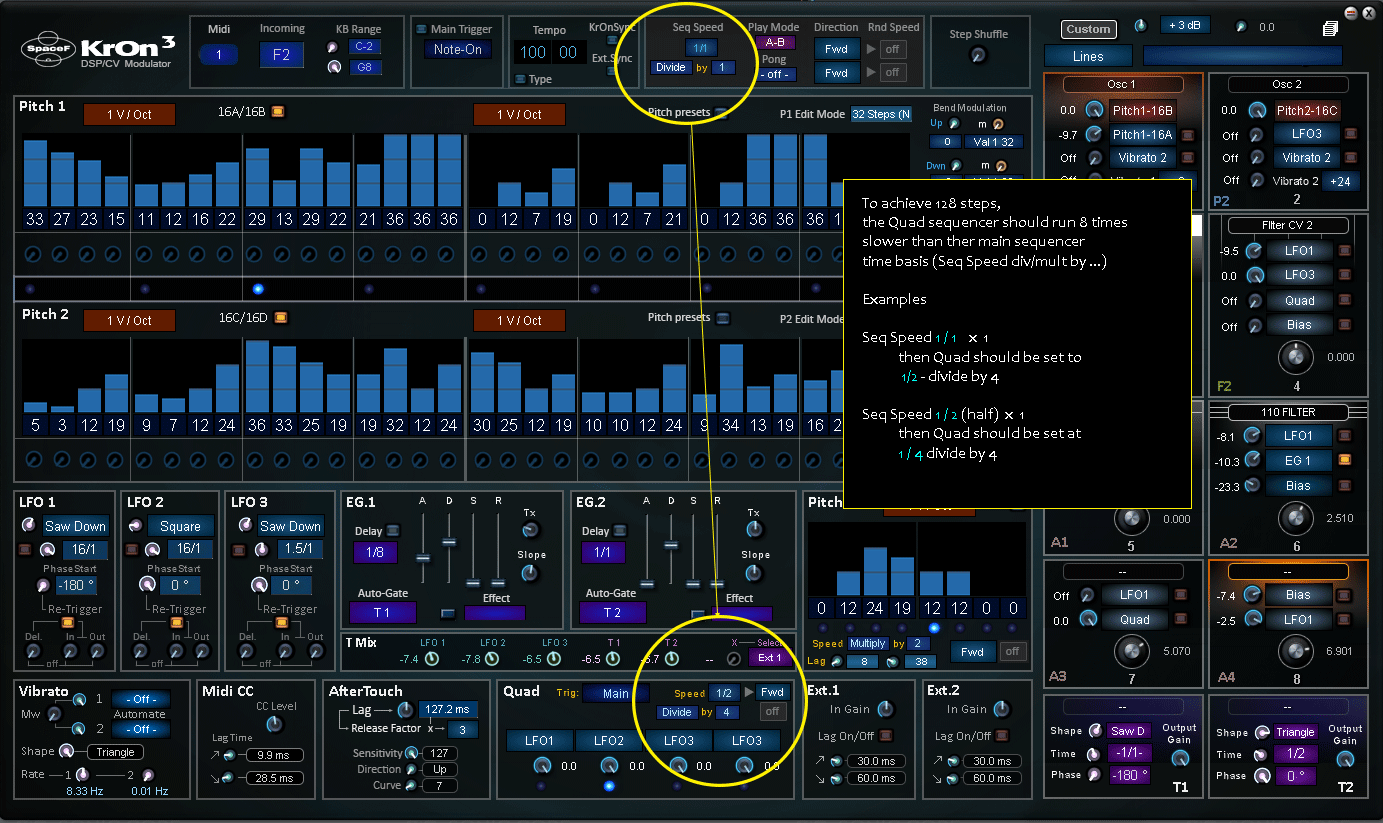The width and height of the screenshot is (1383, 823).
Task: Click the KB Range C-2 knob
Action: tap(333, 47)
